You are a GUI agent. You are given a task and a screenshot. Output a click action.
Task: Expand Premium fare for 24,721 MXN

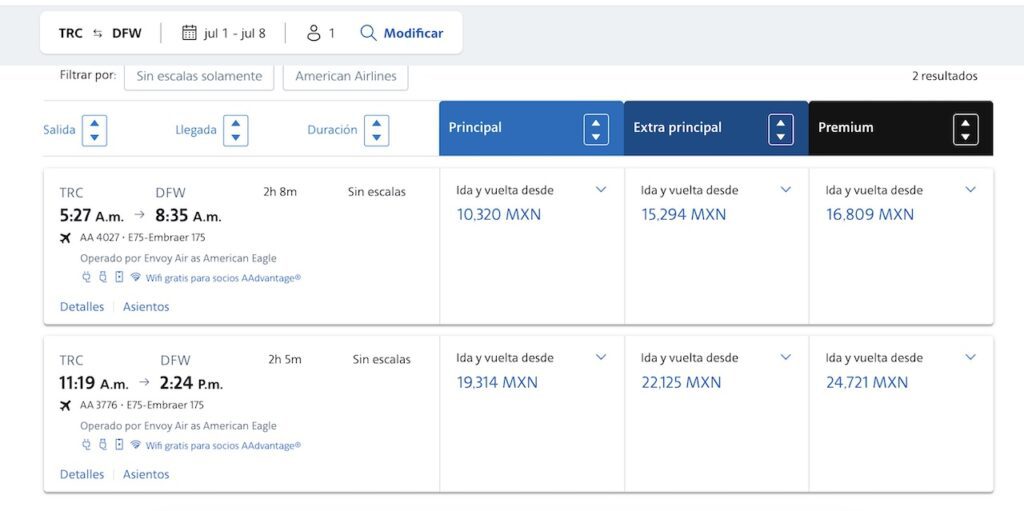[970, 357]
